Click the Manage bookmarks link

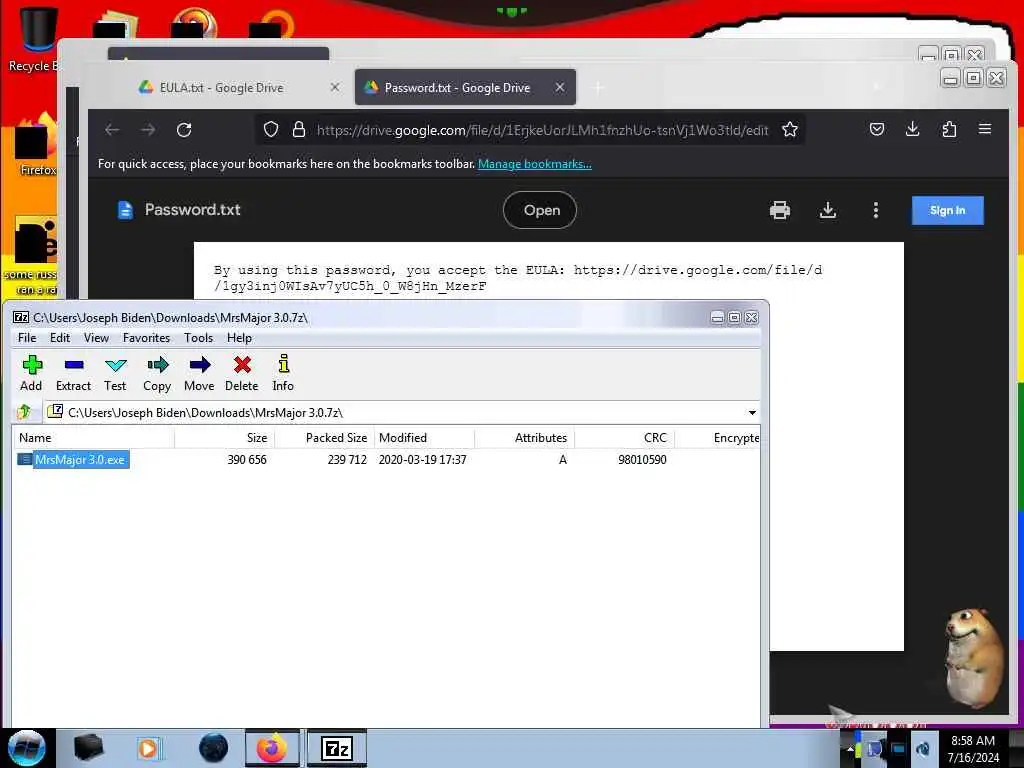point(534,164)
